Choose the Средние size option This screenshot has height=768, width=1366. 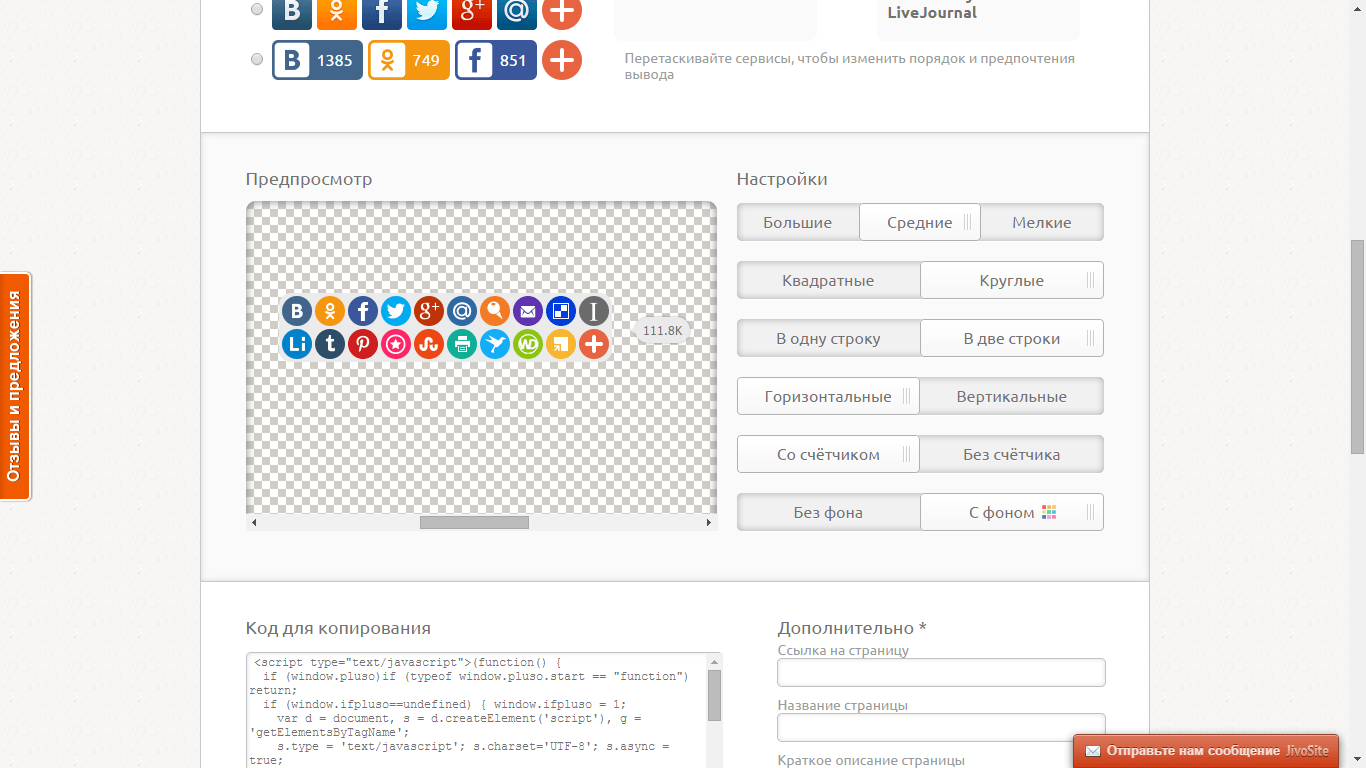point(920,222)
